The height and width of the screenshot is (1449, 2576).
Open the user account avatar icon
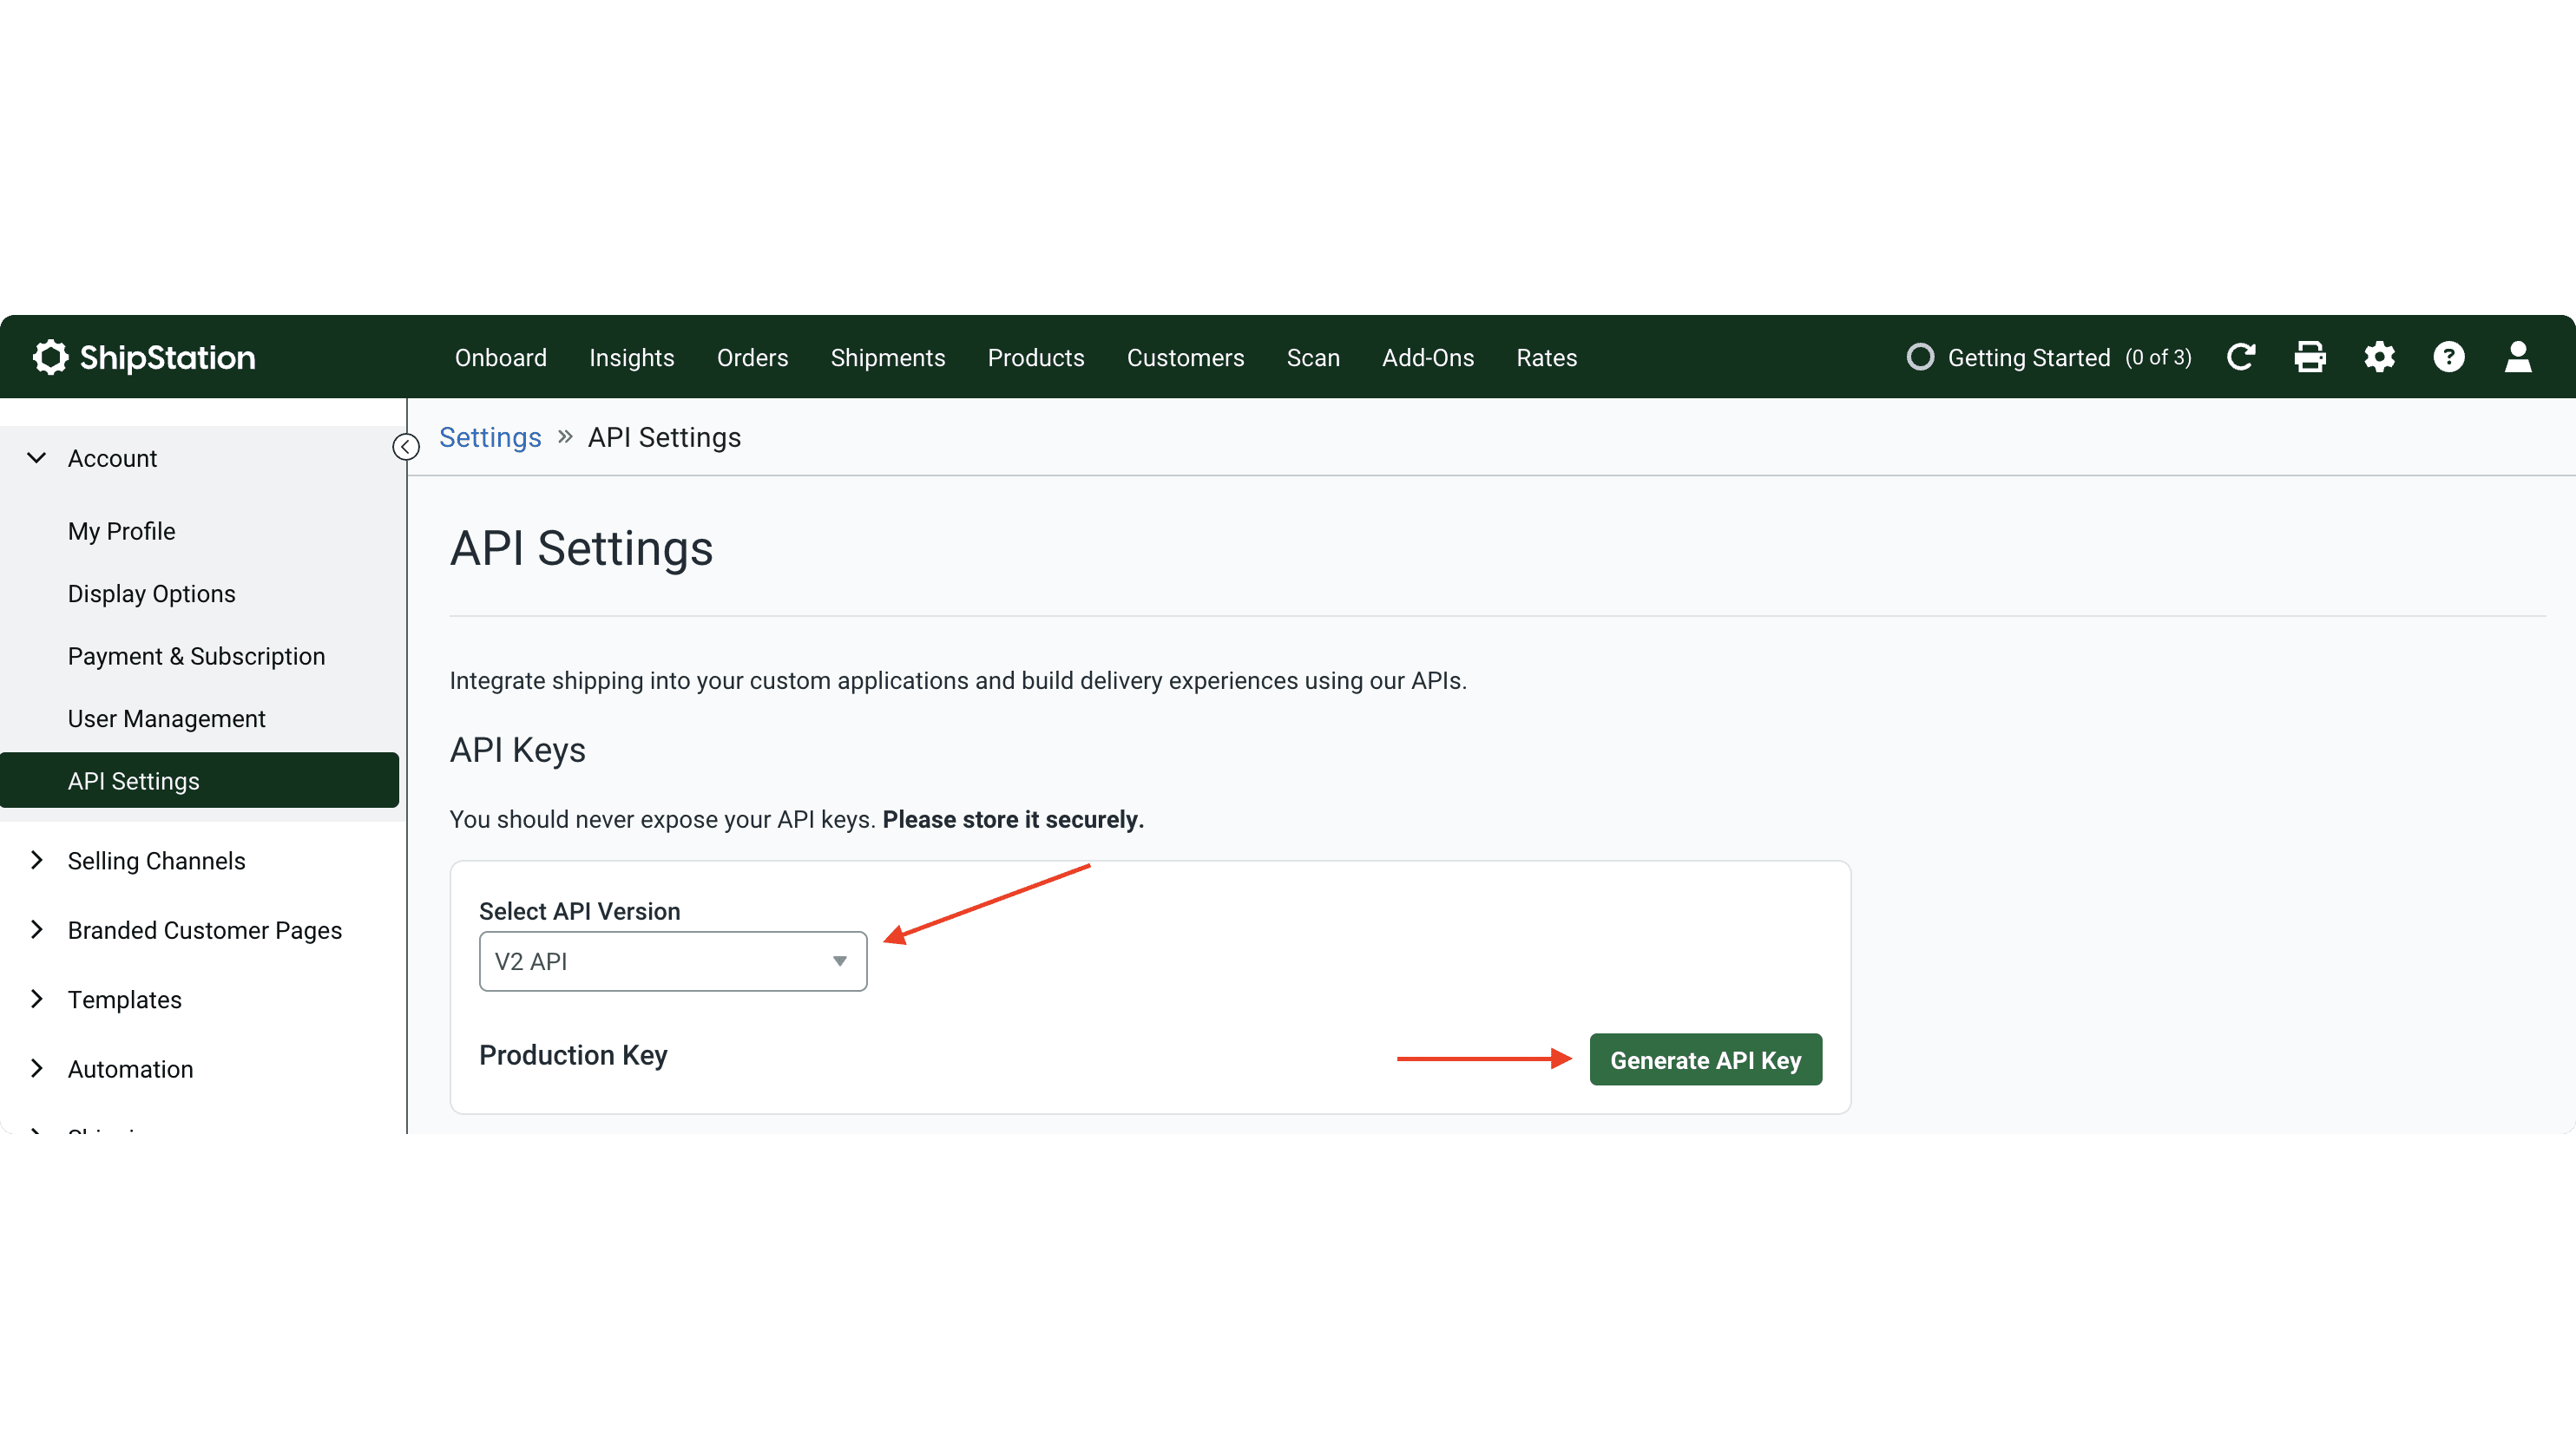[2519, 357]
